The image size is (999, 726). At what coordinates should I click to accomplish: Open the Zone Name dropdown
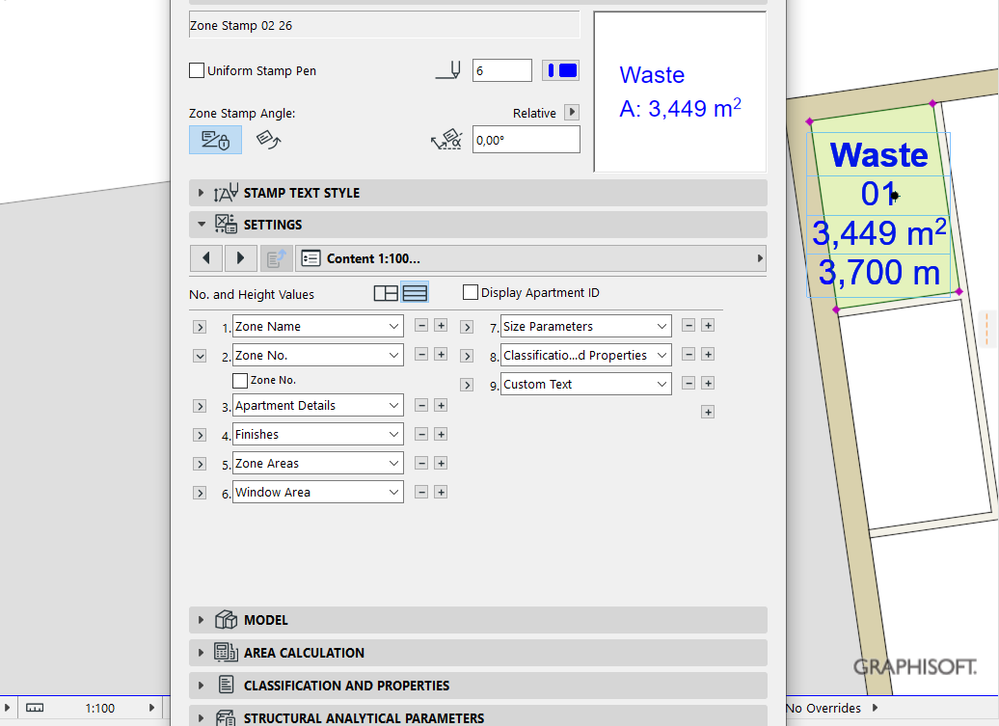click(317, 325)
